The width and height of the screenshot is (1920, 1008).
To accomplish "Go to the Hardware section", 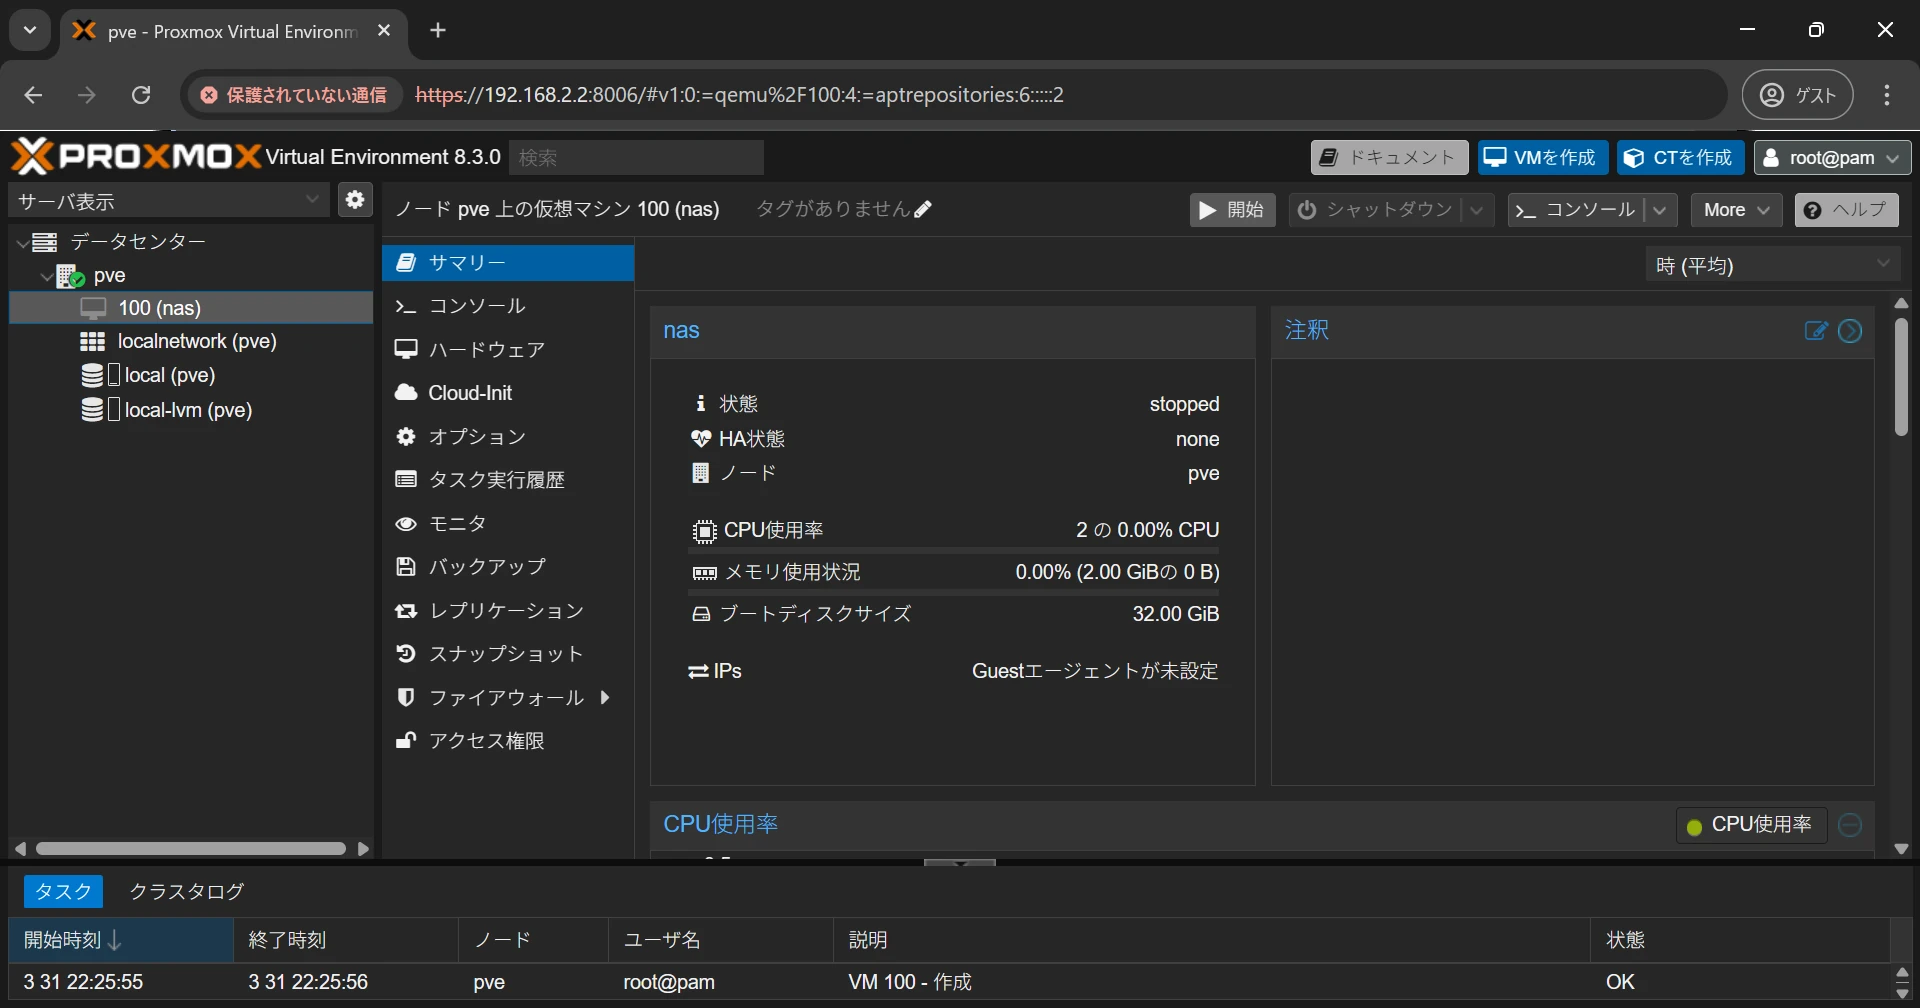I will pos(508,349).
